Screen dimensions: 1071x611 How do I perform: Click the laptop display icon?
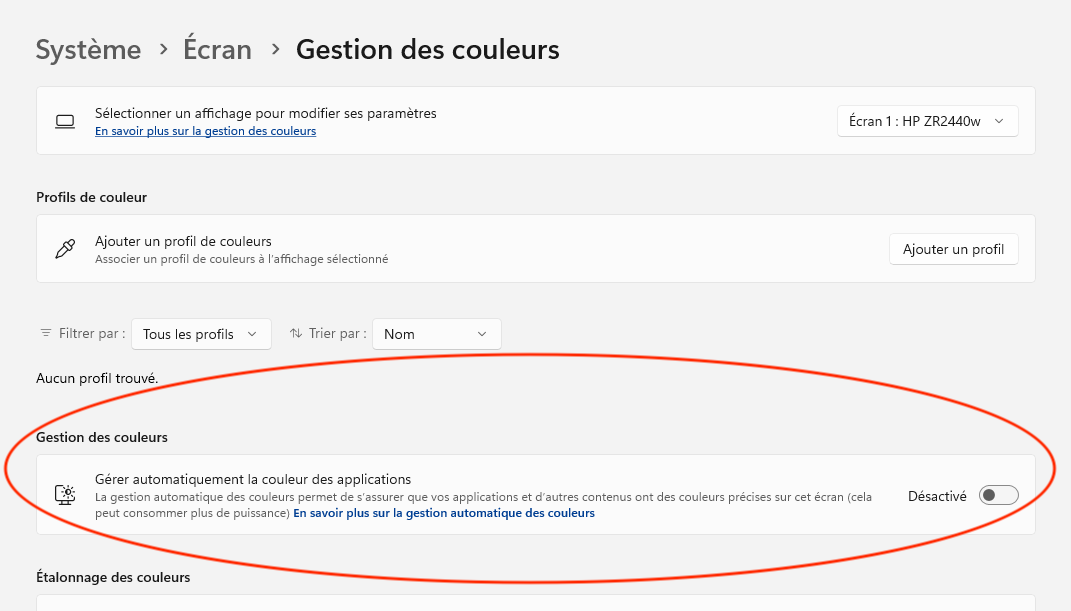pyautogui.click(x=65, y=122)
